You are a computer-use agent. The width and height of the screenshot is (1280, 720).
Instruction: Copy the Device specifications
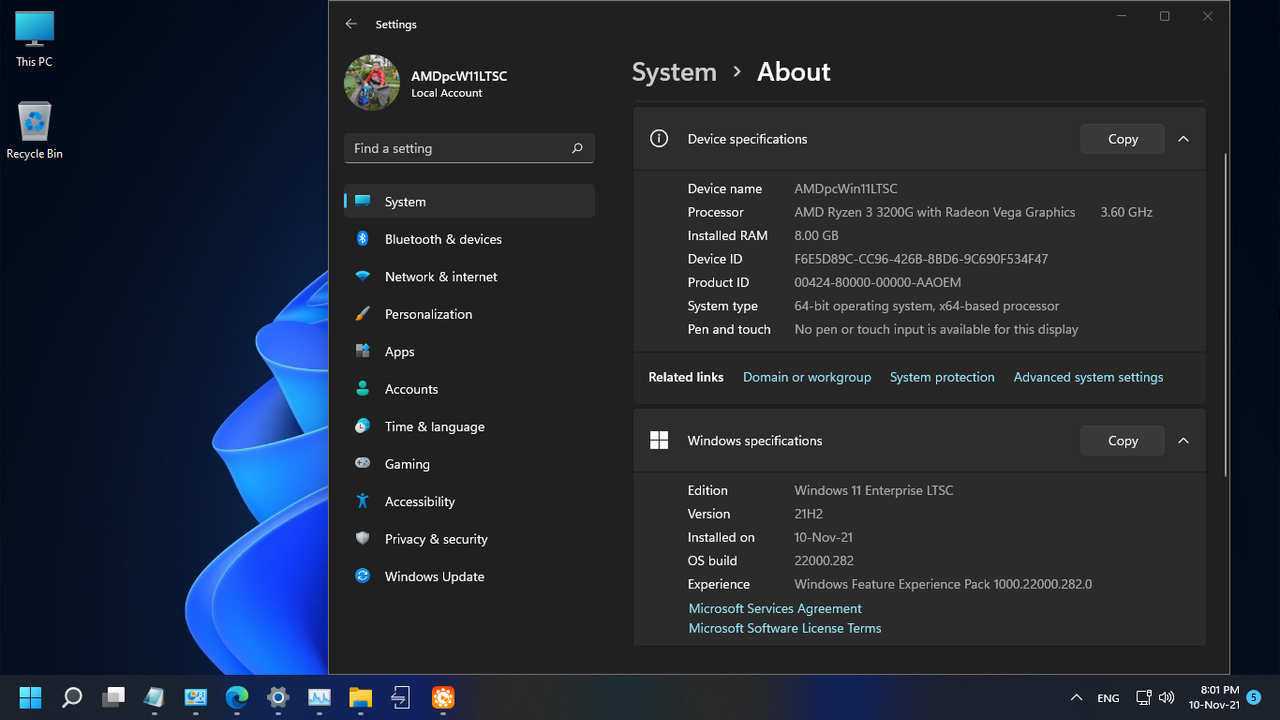1122,139
